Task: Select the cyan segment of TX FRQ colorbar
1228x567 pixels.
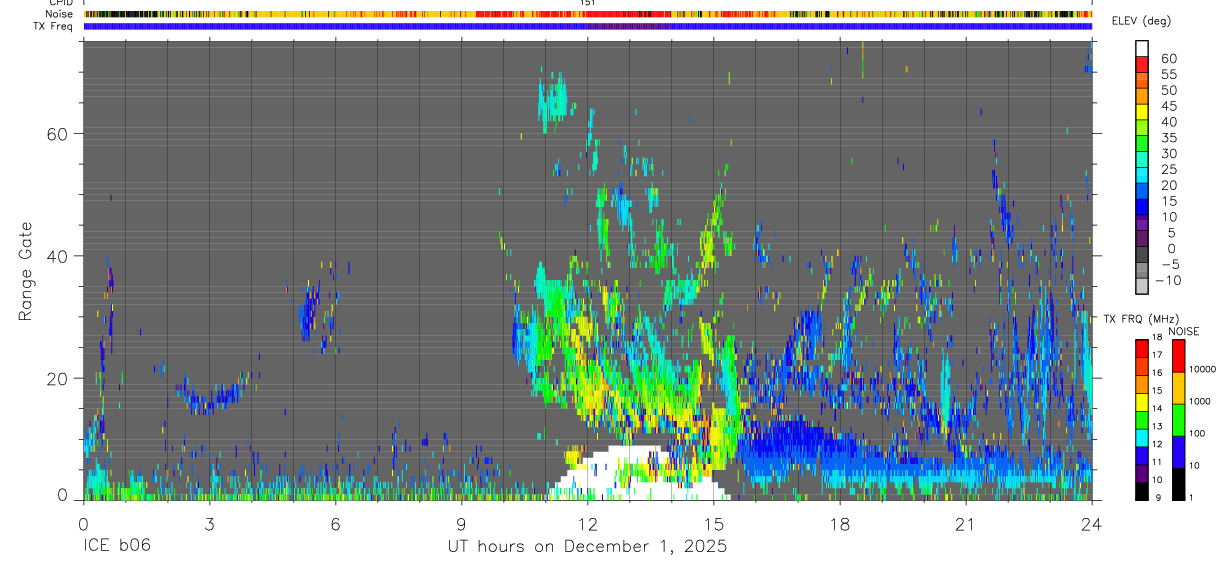Action: tap(1141, 437)
